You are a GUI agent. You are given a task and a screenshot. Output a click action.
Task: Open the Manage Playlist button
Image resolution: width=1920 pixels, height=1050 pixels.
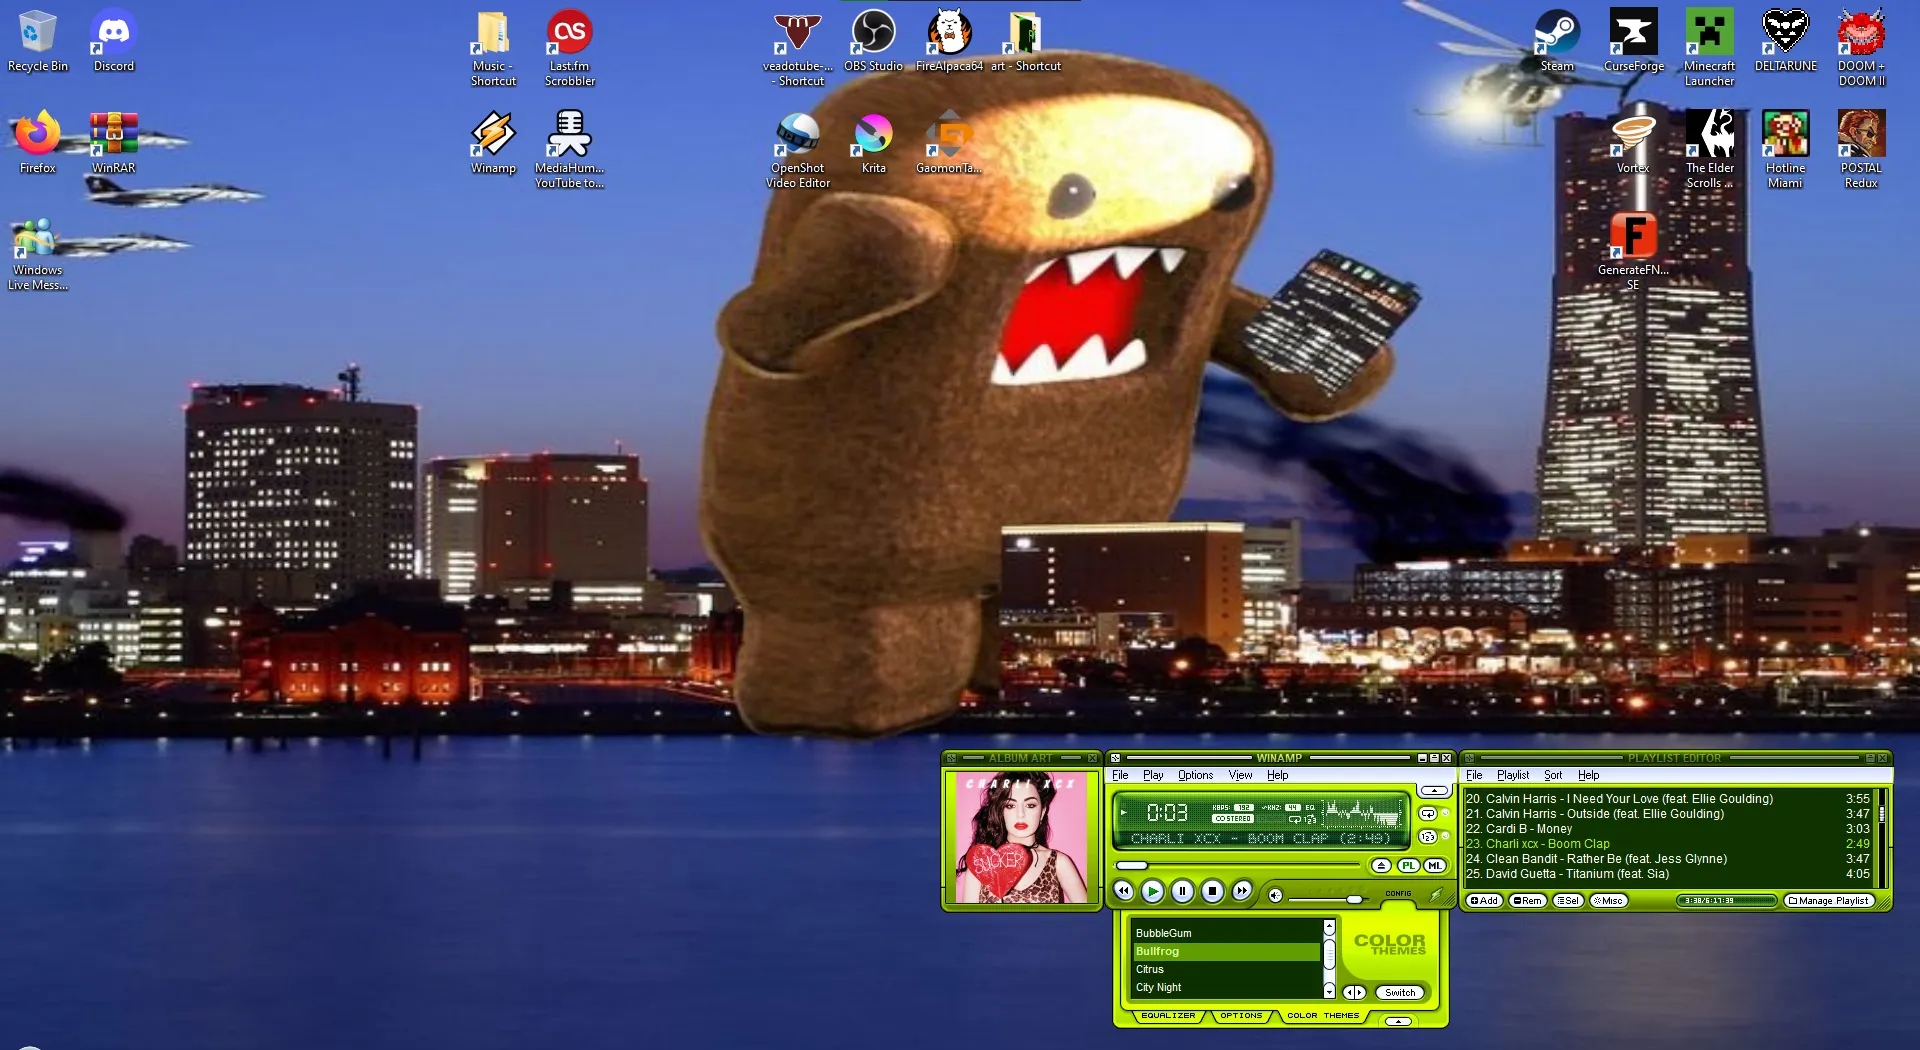tap(1828, 901)
